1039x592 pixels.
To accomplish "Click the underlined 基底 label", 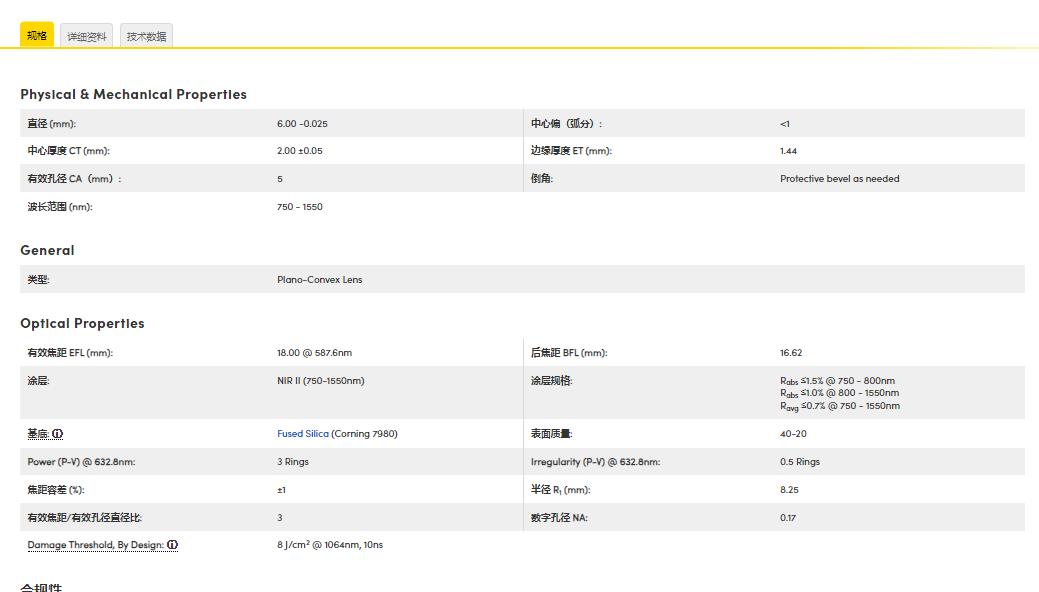I will tap(38, 434).
